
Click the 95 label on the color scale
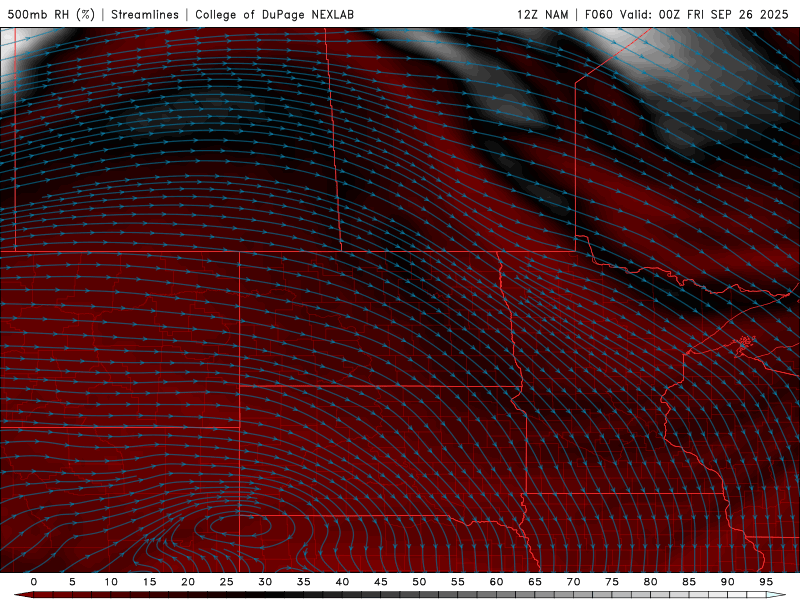point(766,582)
